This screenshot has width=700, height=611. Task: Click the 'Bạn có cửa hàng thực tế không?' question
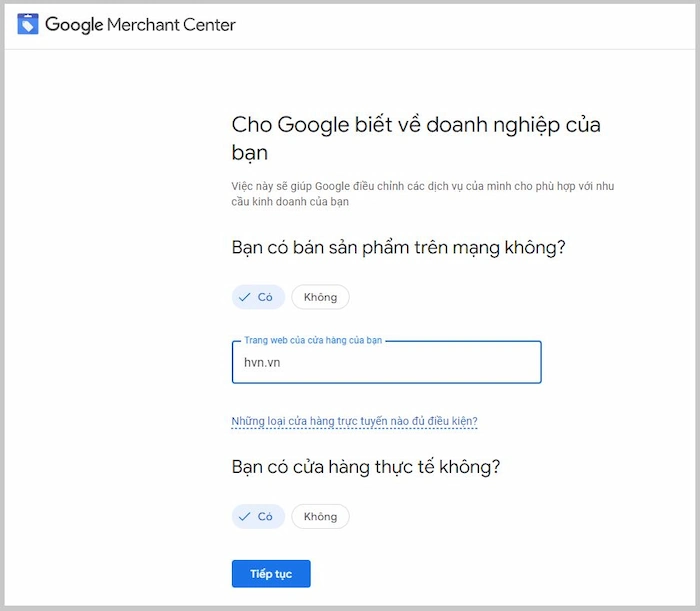[365, 467]
